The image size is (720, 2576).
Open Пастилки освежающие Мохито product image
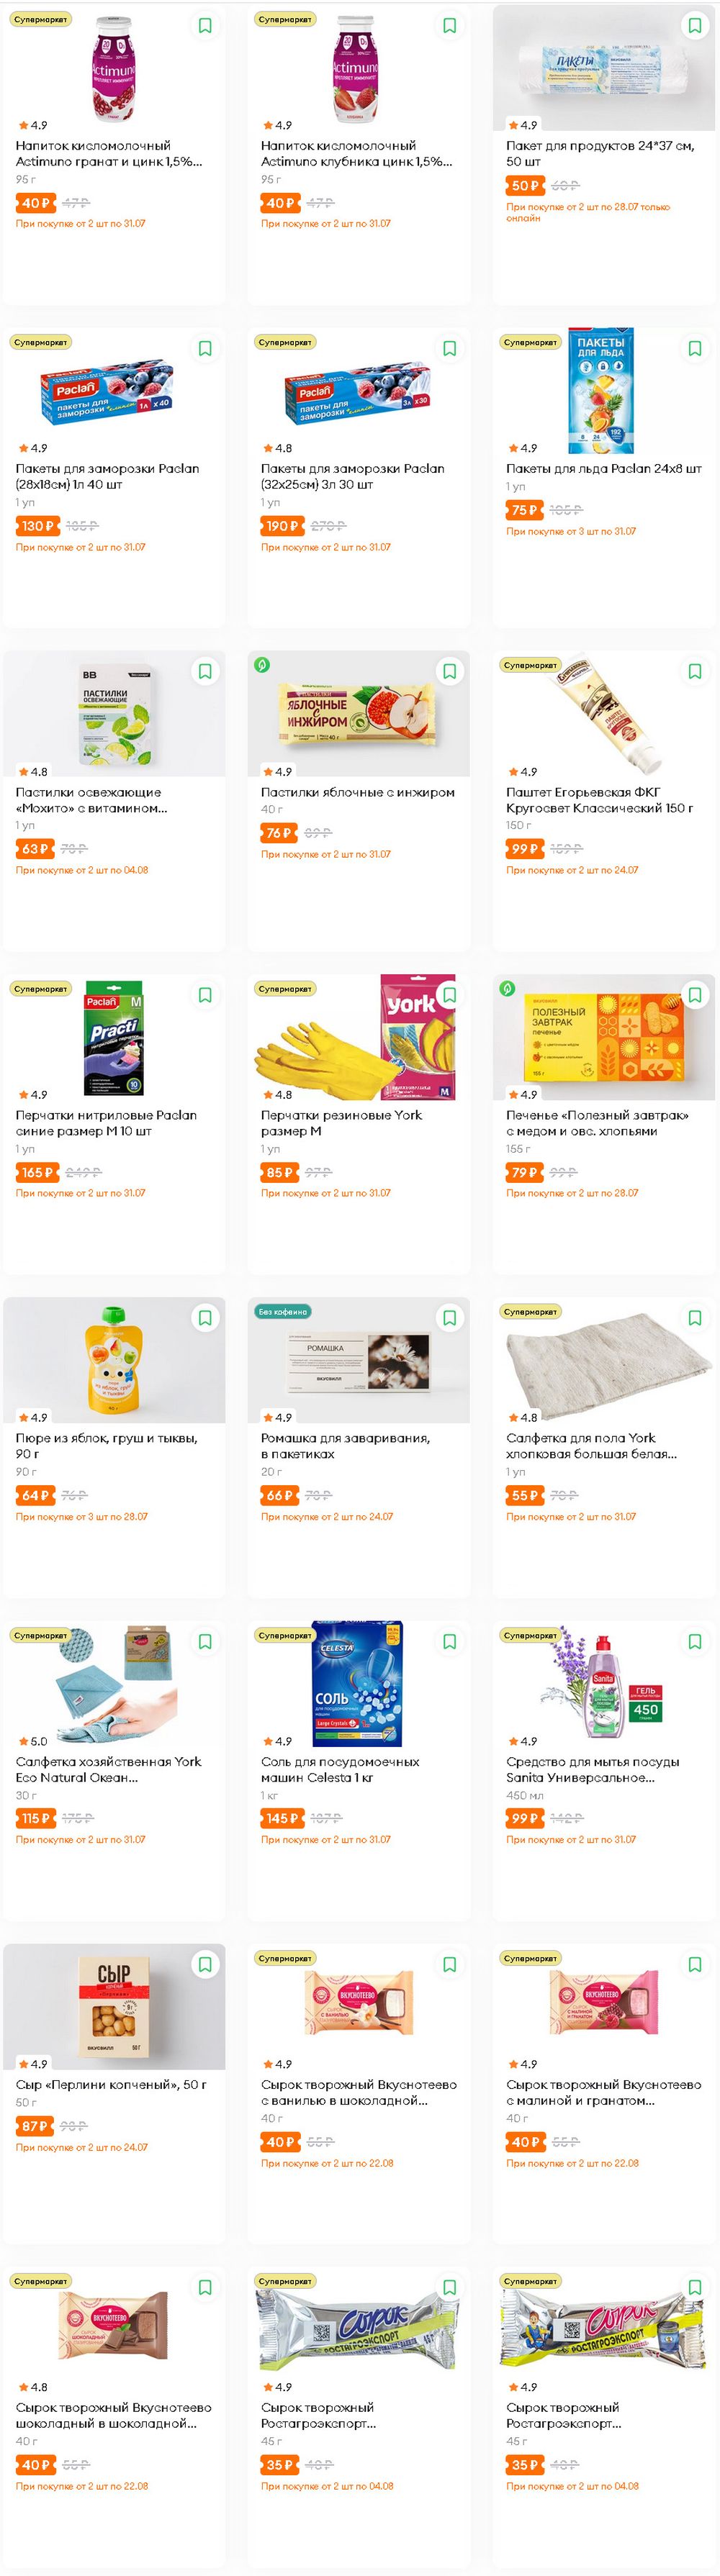(x=114, y=714)
